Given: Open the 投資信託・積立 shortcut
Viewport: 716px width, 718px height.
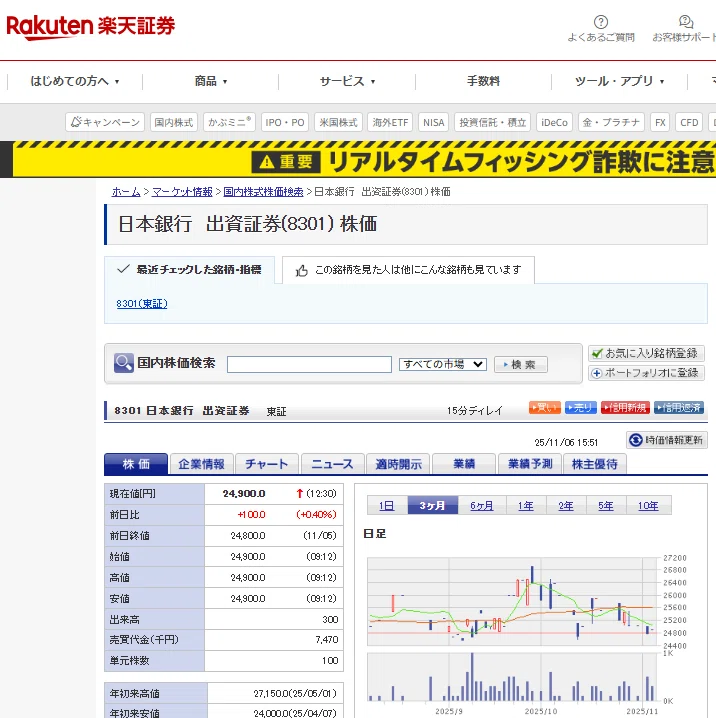Looking at the screenshot, I should tap(493, 122).
